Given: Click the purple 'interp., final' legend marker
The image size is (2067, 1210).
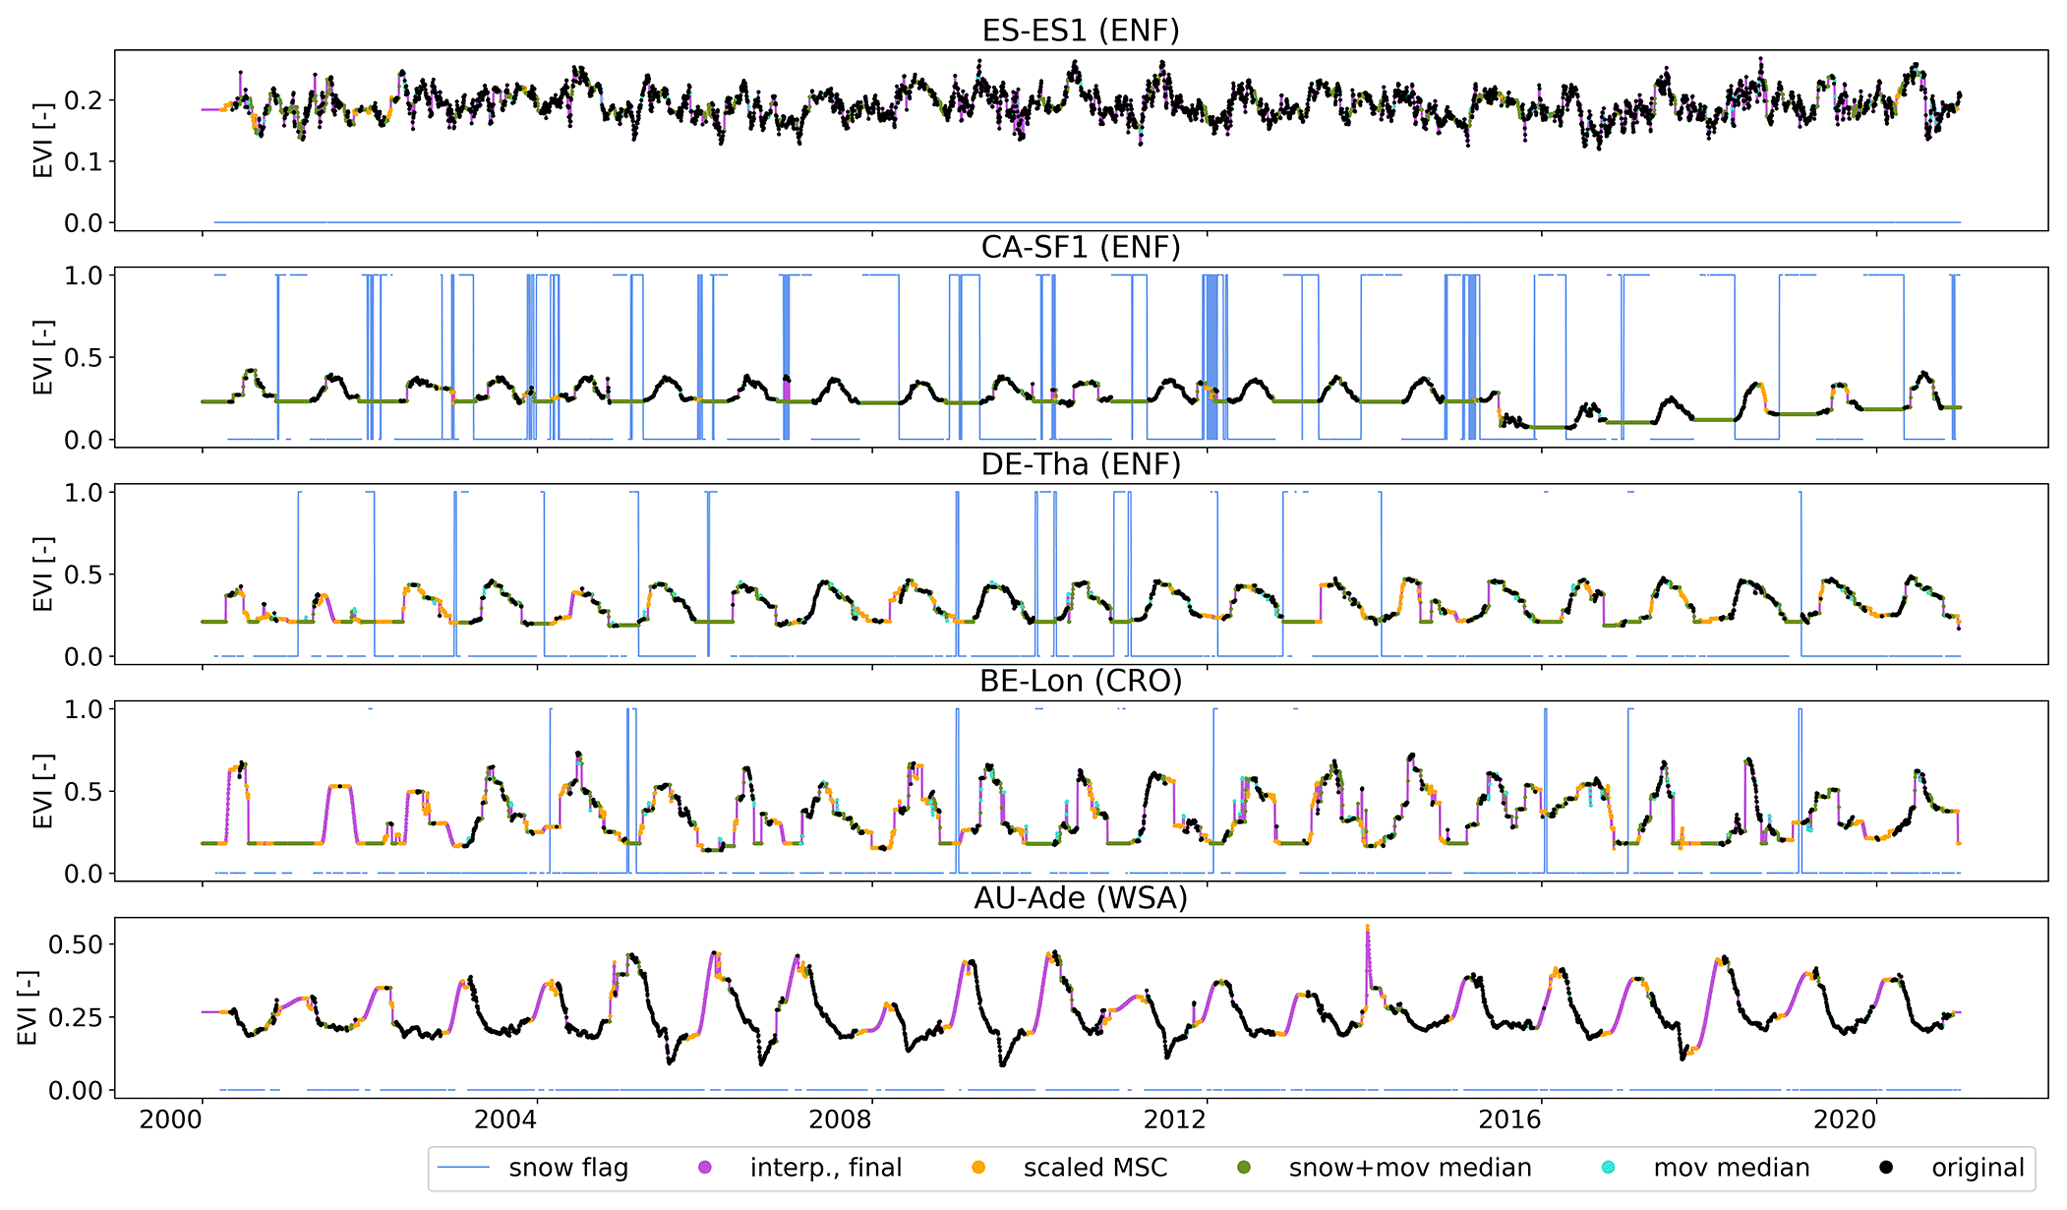Looking at the screenshot, I should [705, 1168].
